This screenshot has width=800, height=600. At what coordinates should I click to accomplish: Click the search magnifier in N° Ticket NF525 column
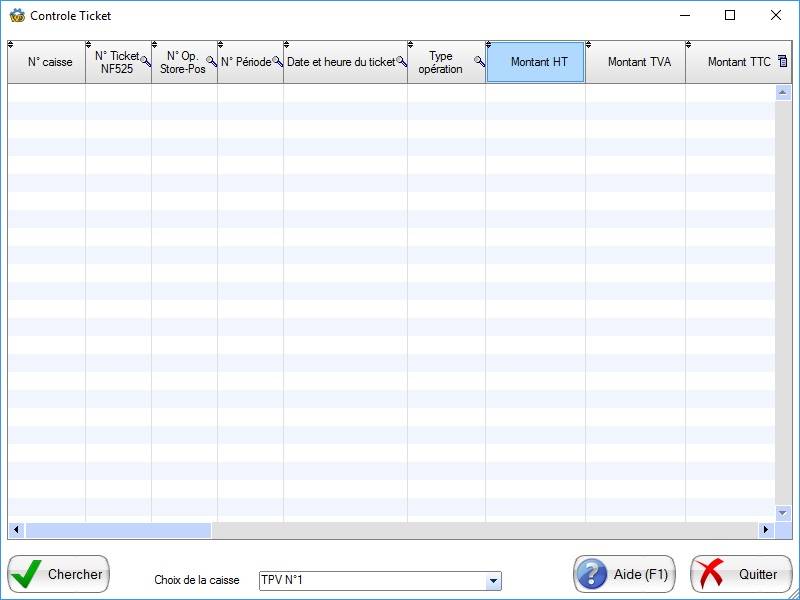pyautogui.click(x=146, y=62)
